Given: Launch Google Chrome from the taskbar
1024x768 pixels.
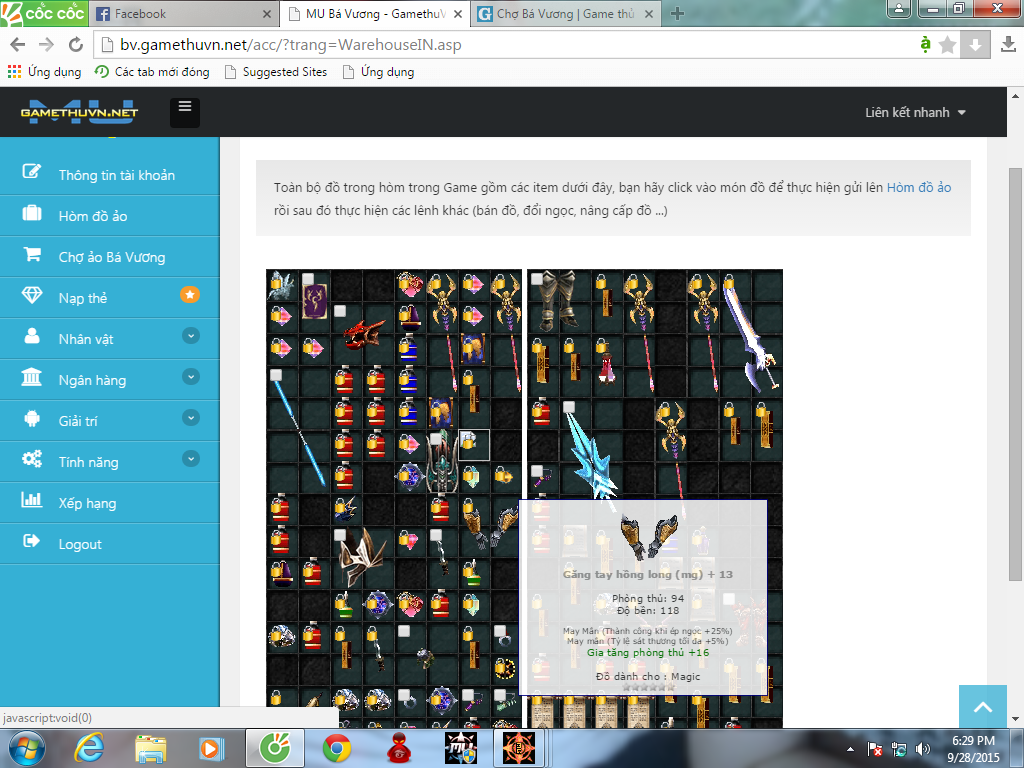Looking at the screenshot, I should [x=336, y=748].
